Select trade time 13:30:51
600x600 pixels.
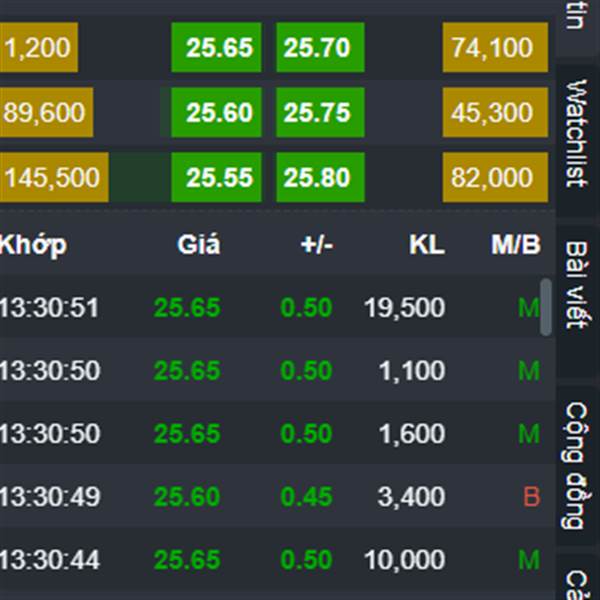49,307
